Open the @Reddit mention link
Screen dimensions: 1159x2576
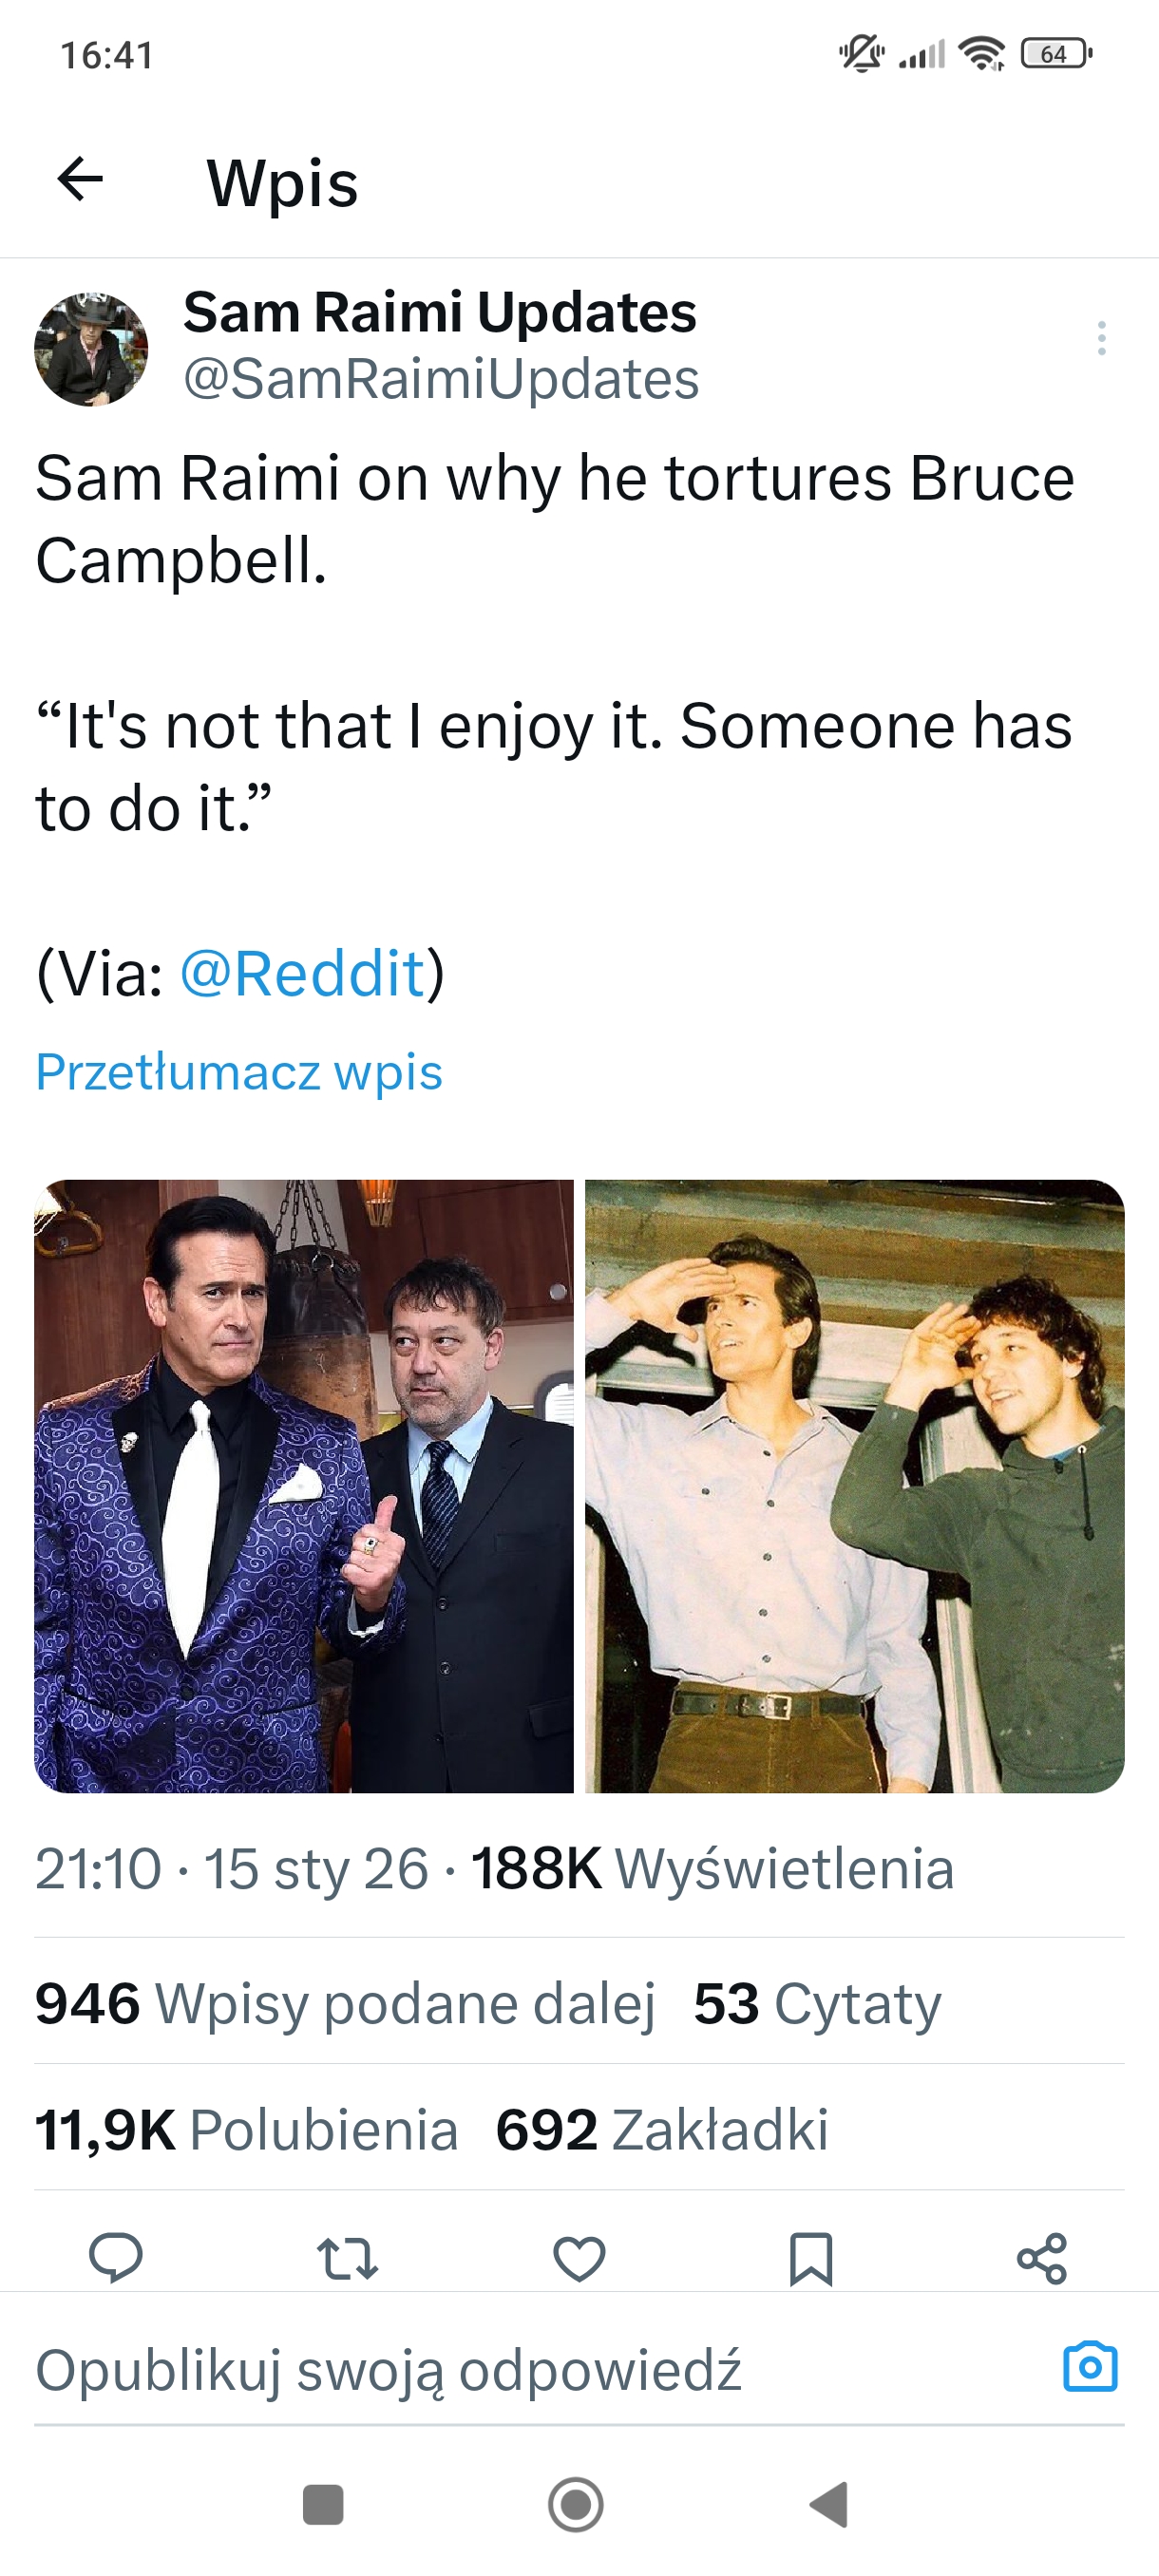[x=302, y=973]
